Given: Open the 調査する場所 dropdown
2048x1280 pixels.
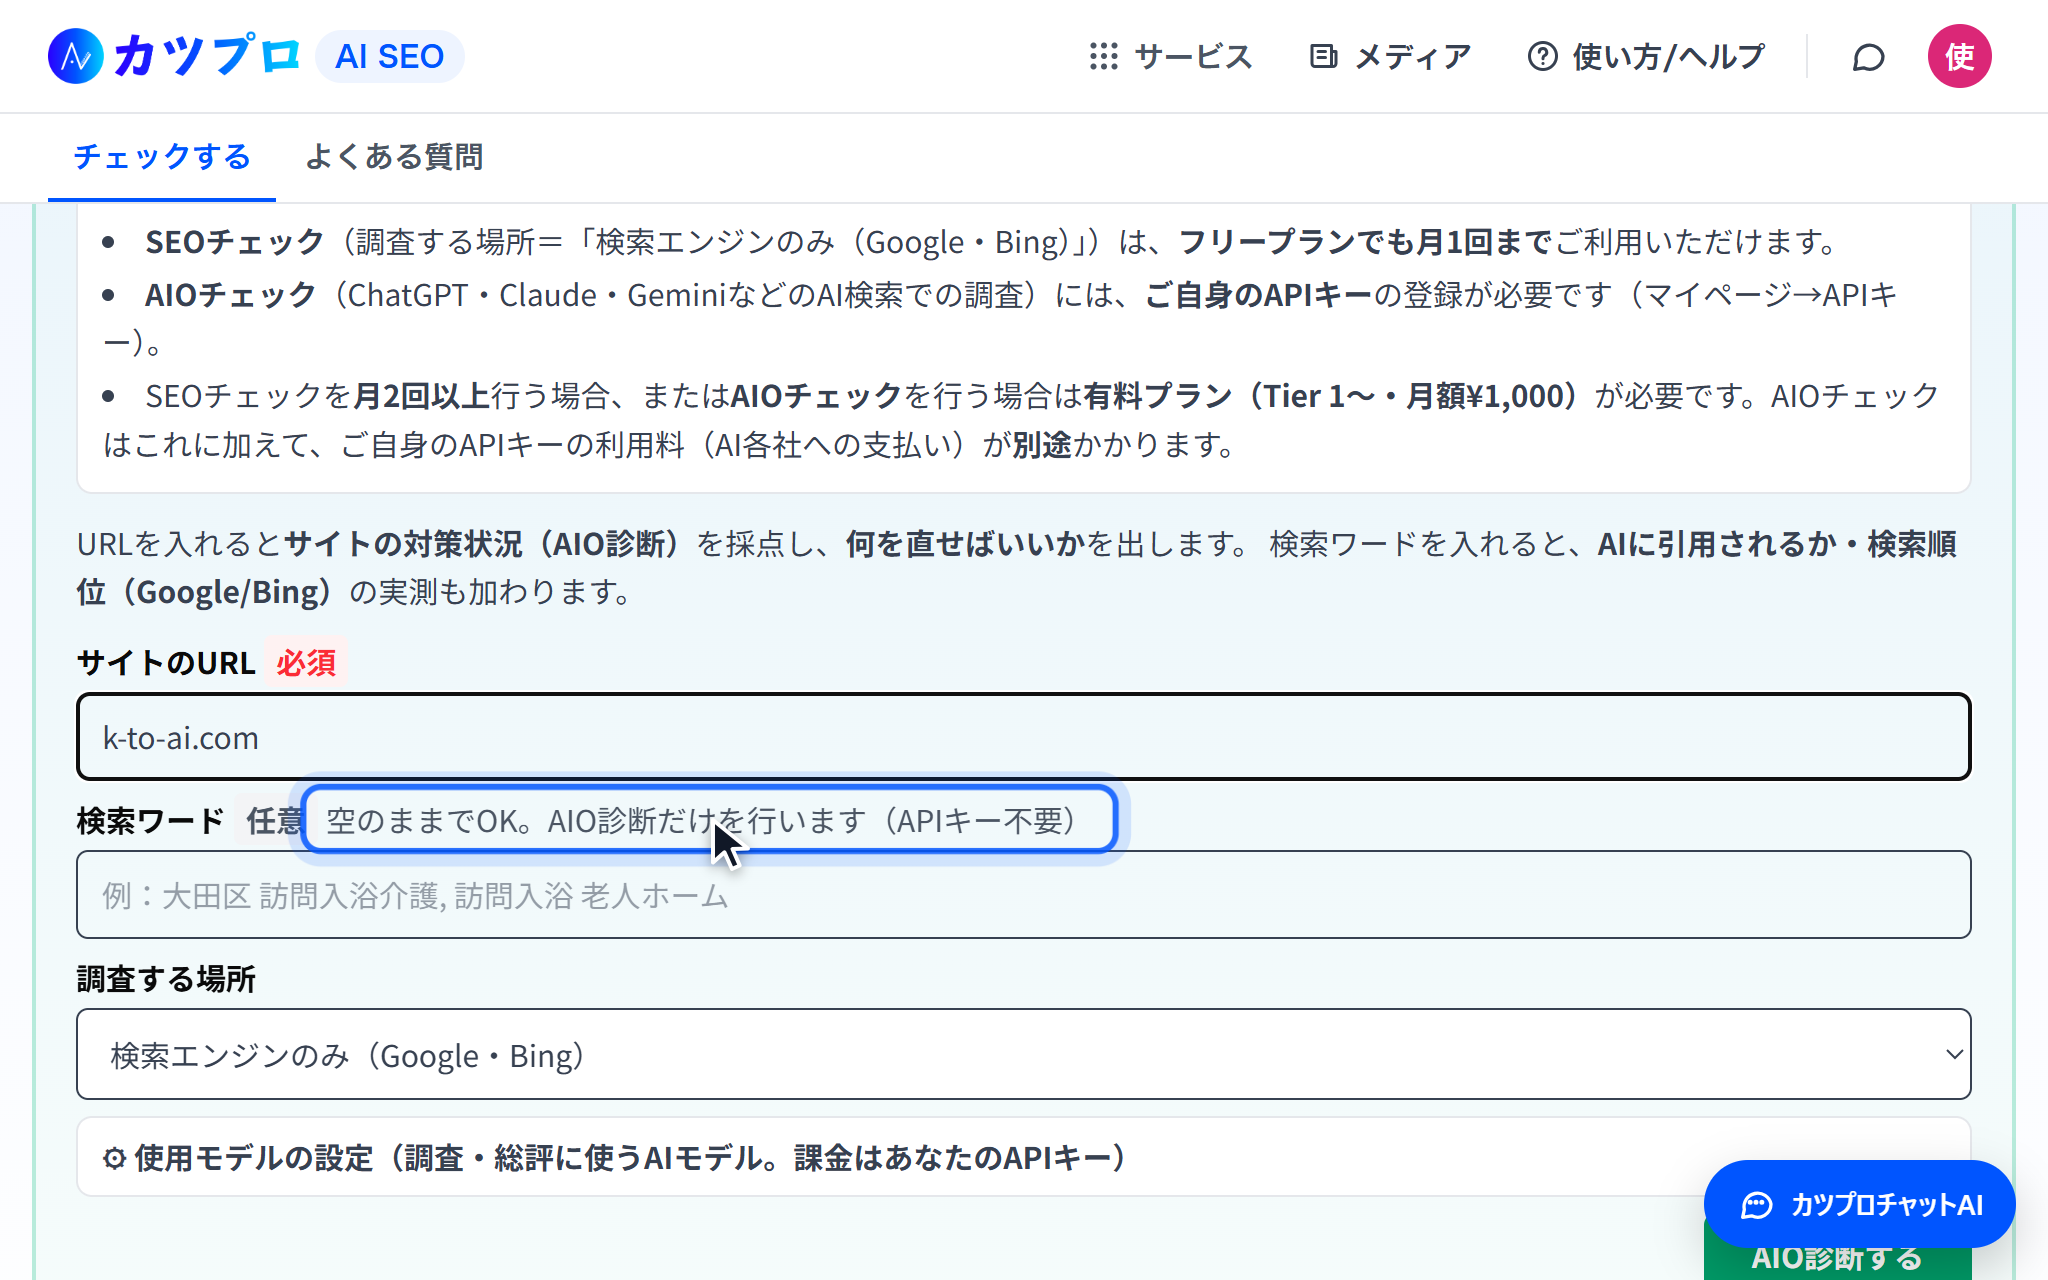Looking at the screenshot, I should click(x=1023, y=1054).
